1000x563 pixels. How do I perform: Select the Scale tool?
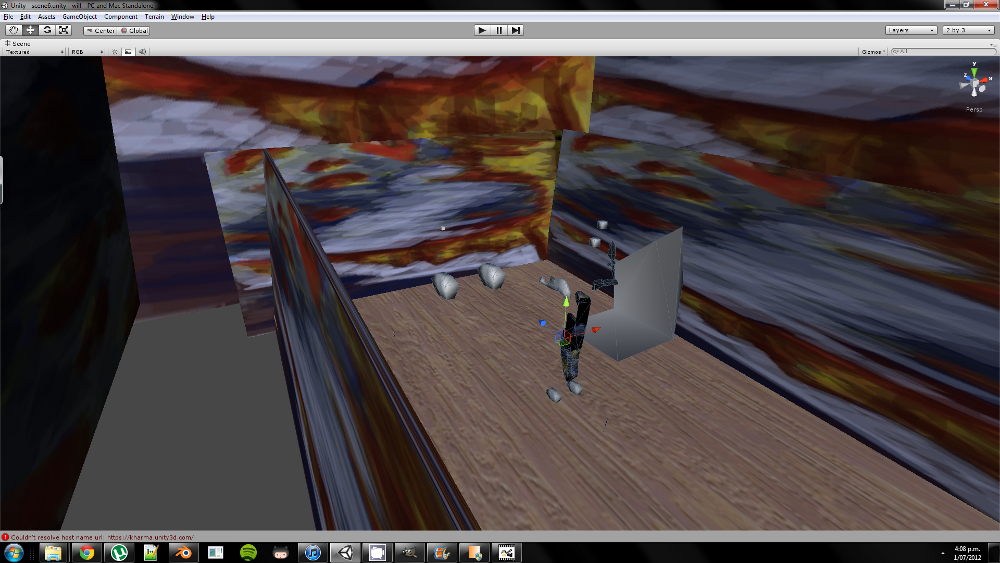tap(63, 30)
